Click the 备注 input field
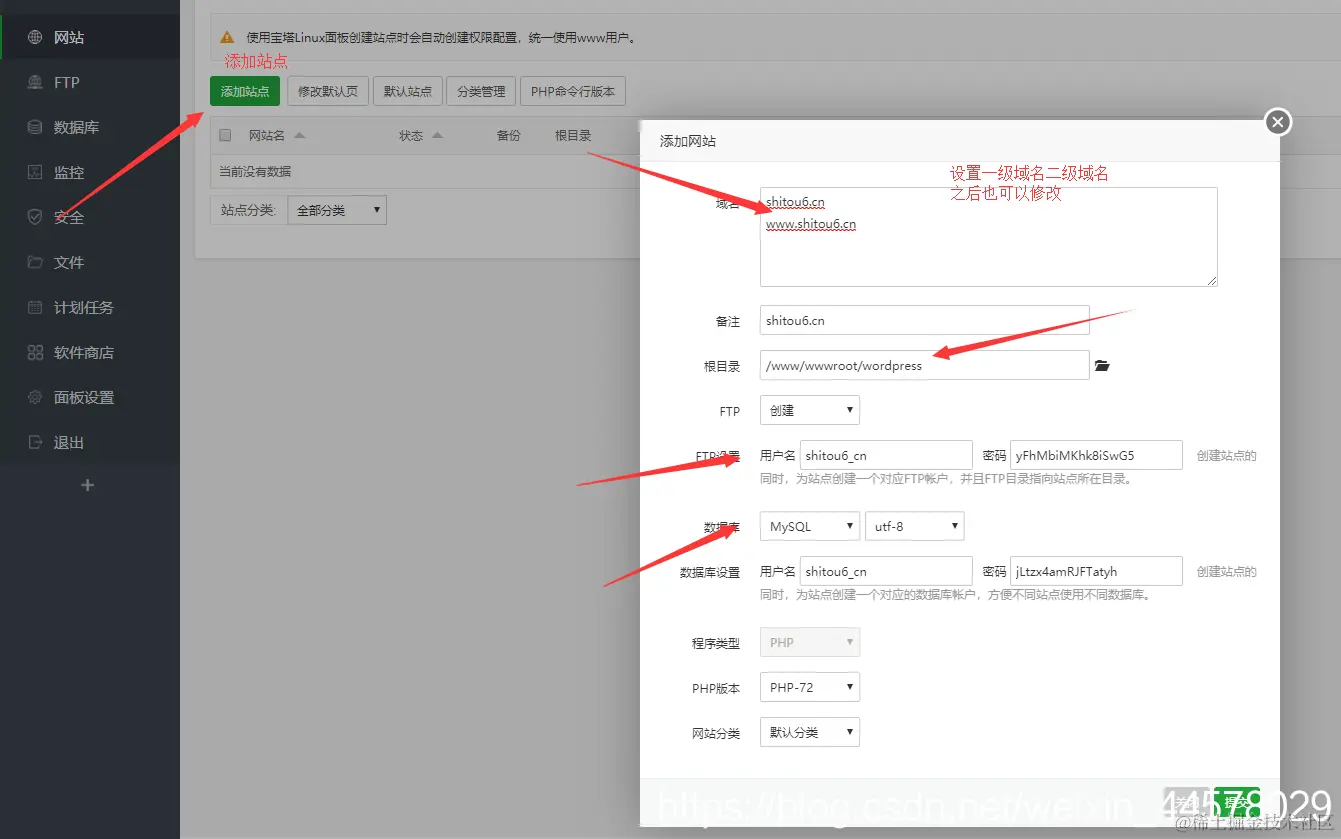This screenshot has height=839, width=1341. click(x=924, y=321)
